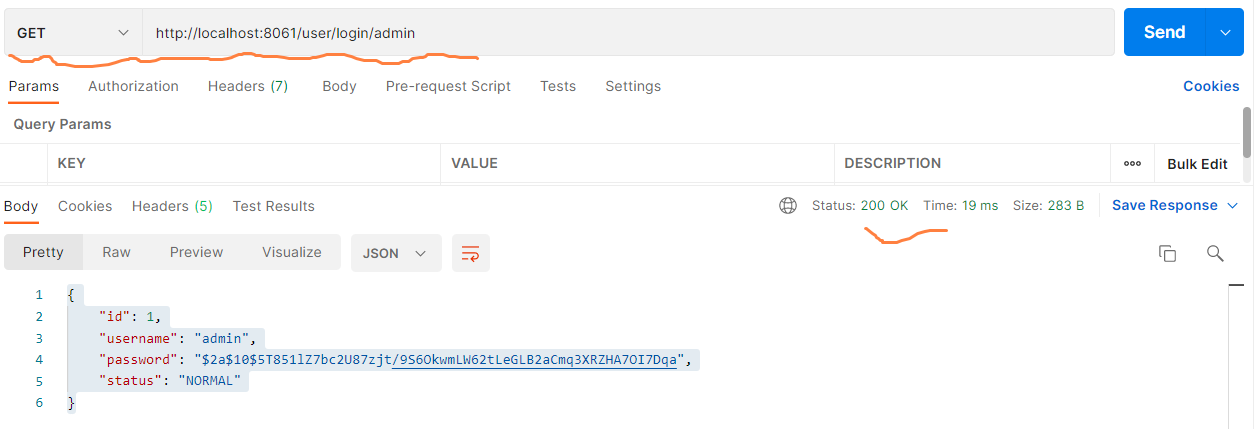The image size is (1254, 429).
Task: Open the Authorization tab
Action: [133, 86]
